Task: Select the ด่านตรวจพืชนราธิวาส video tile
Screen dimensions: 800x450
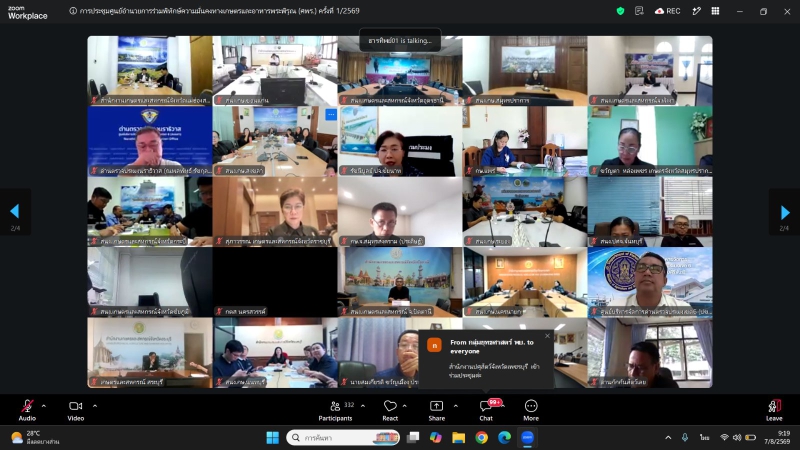Action: click(149, 141)
